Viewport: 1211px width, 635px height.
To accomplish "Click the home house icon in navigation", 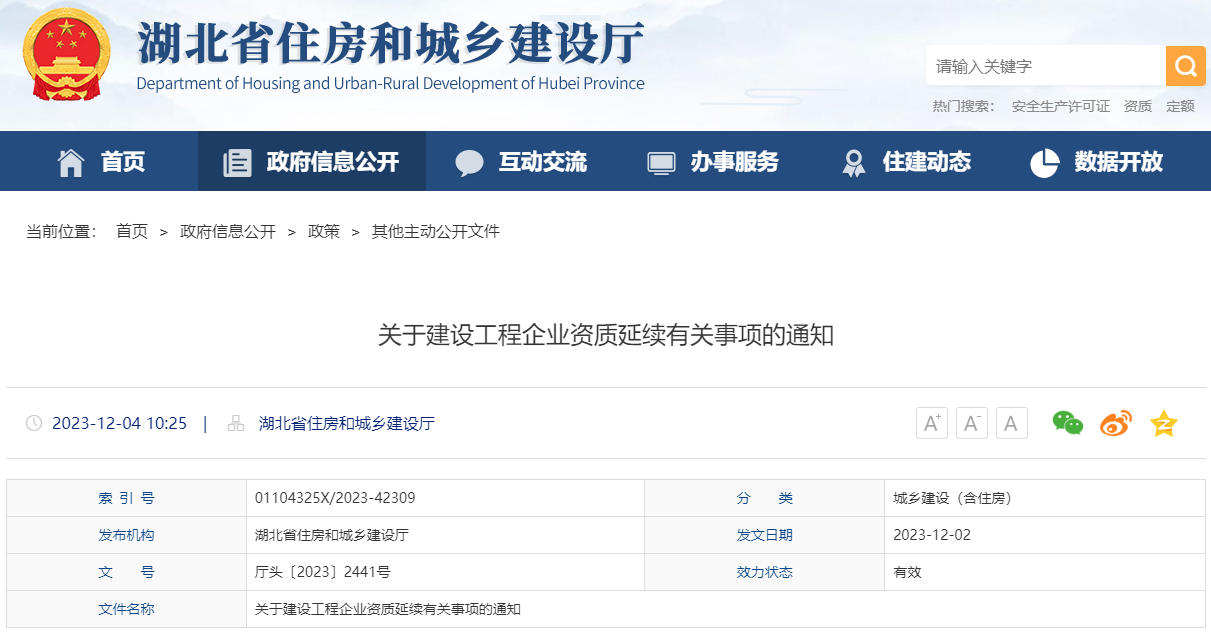I will pos(71,162).
